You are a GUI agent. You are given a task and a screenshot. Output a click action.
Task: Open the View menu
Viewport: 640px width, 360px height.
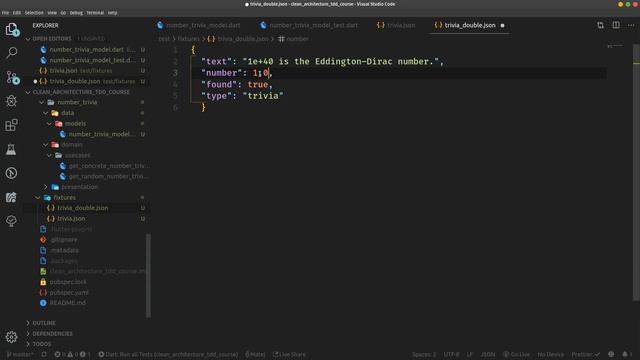[x=52, y=13]
